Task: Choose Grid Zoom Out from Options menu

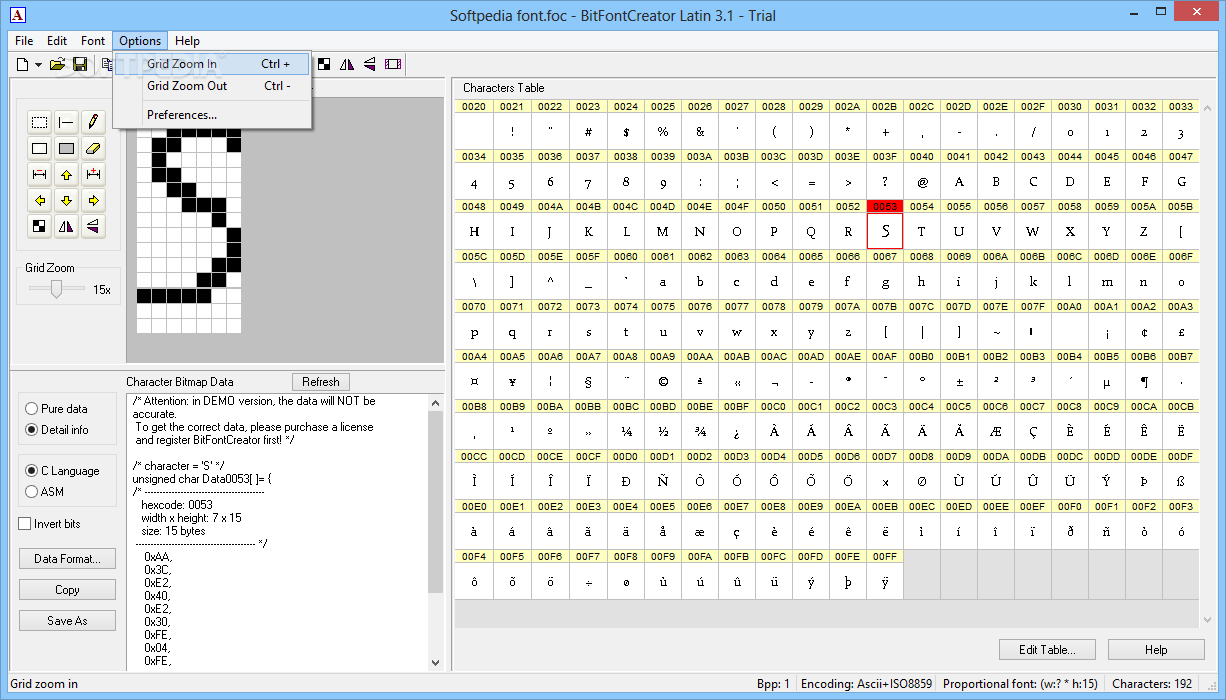Action: tap(212, 86)
